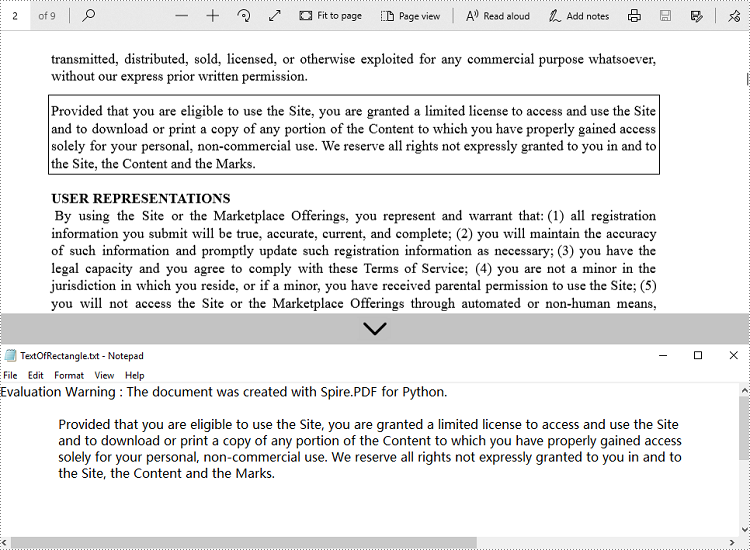
Task: Open Add notes tool
Action: (578, 16)
